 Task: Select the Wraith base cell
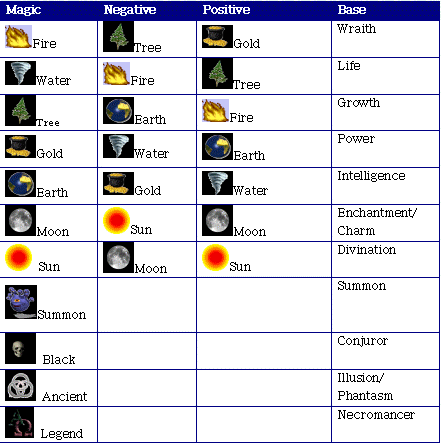(x=385, y=39)
